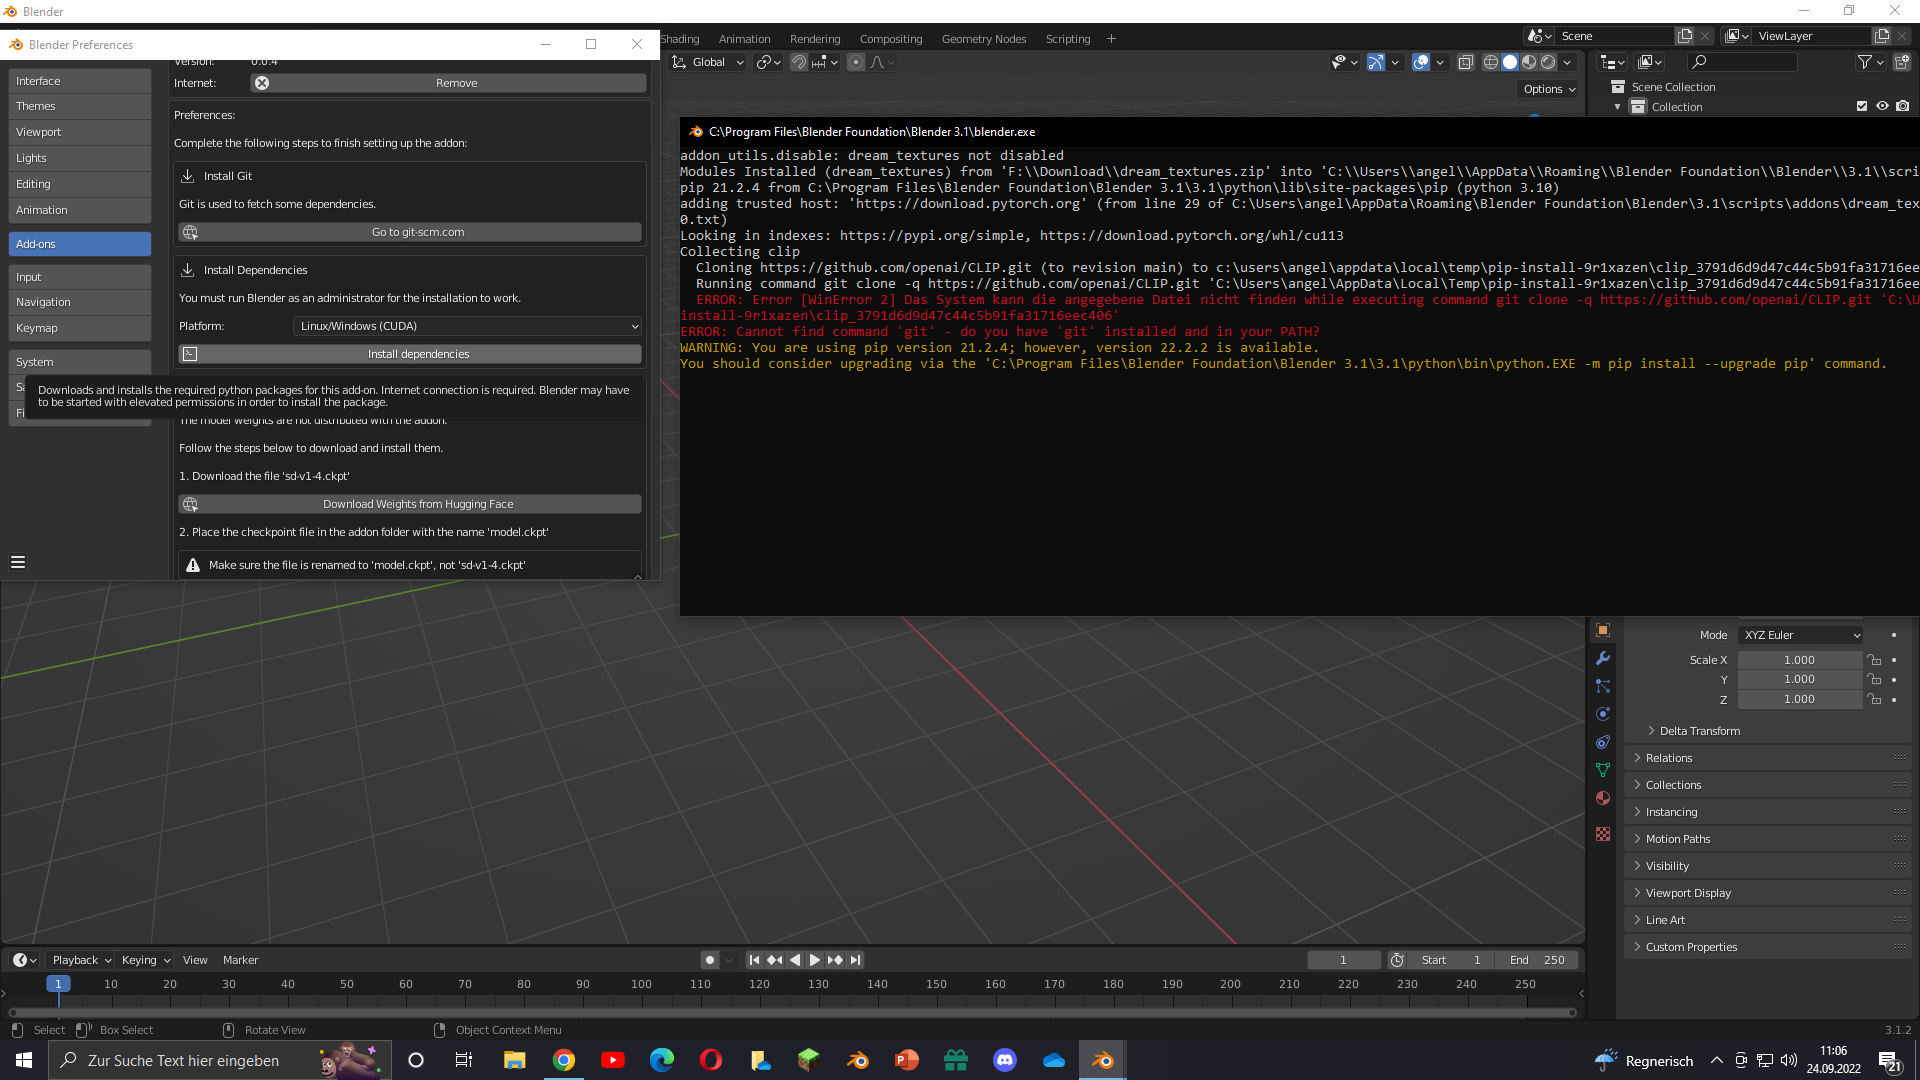The height and width of the screenshot is (1080, 1920).
Task: Open the Object Data (mesh) tab
Action: [1603, 770]
